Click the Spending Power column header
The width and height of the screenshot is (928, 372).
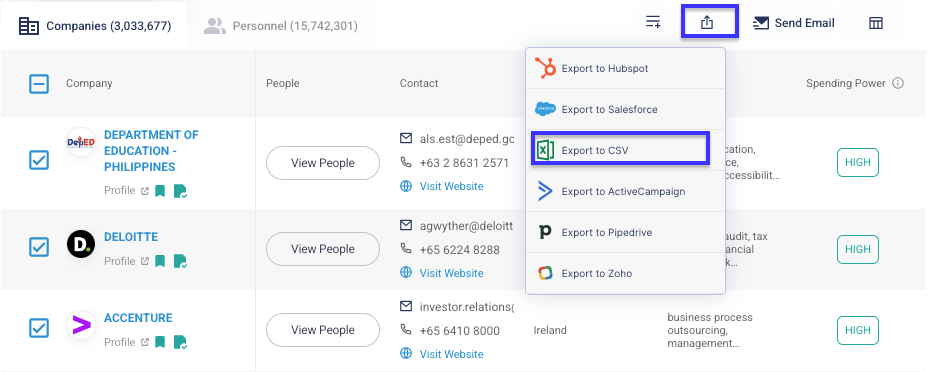point(846,83)
